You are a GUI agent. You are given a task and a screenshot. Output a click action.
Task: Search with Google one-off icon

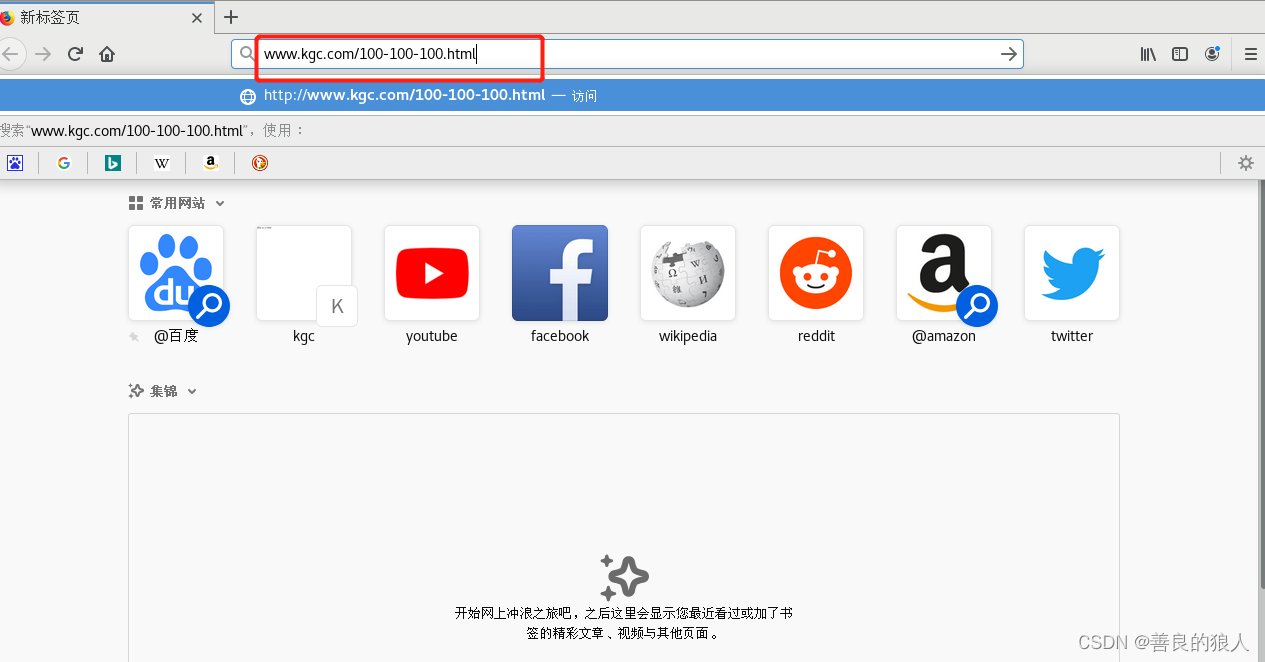pyautogui.click(x=64, y=163)
